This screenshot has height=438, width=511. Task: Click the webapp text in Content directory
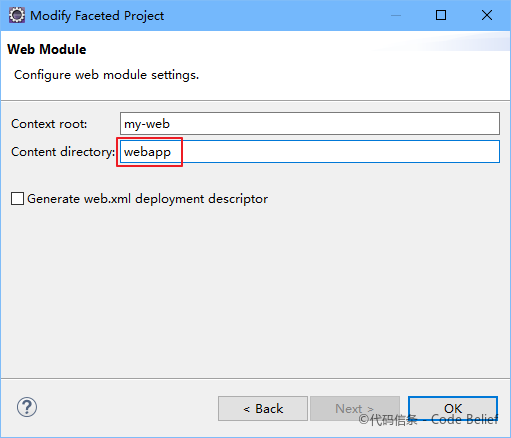(x=147, y=152)
